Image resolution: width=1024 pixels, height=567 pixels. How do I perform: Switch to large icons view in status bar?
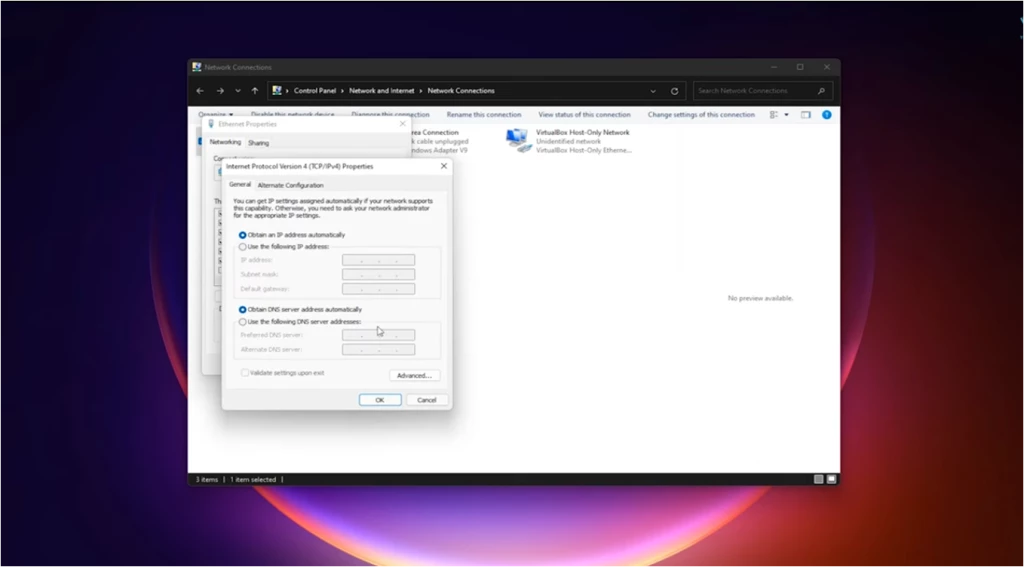(x=831, y=479)
